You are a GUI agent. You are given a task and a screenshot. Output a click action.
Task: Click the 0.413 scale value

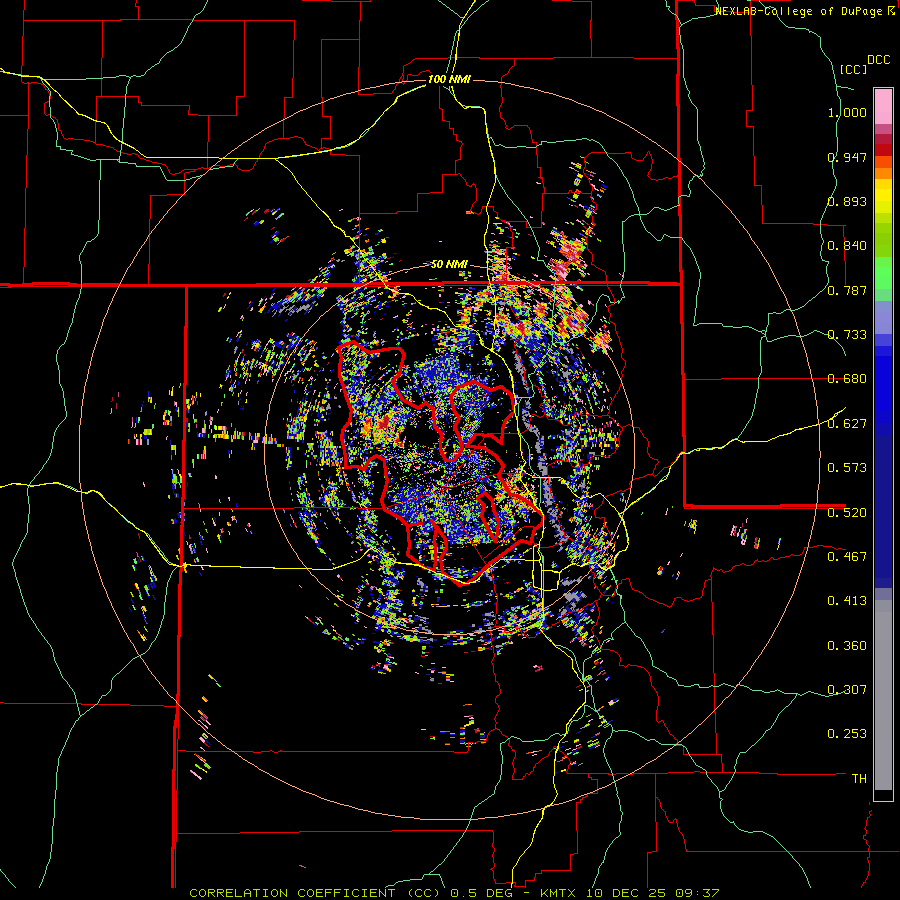click(847, 601)
